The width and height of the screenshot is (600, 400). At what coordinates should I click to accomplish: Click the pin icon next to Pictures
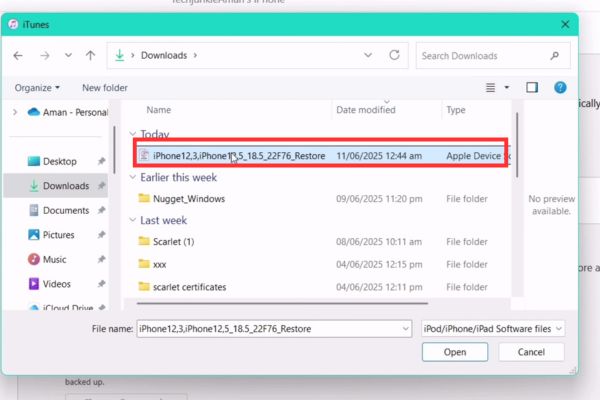click(101, 235)
